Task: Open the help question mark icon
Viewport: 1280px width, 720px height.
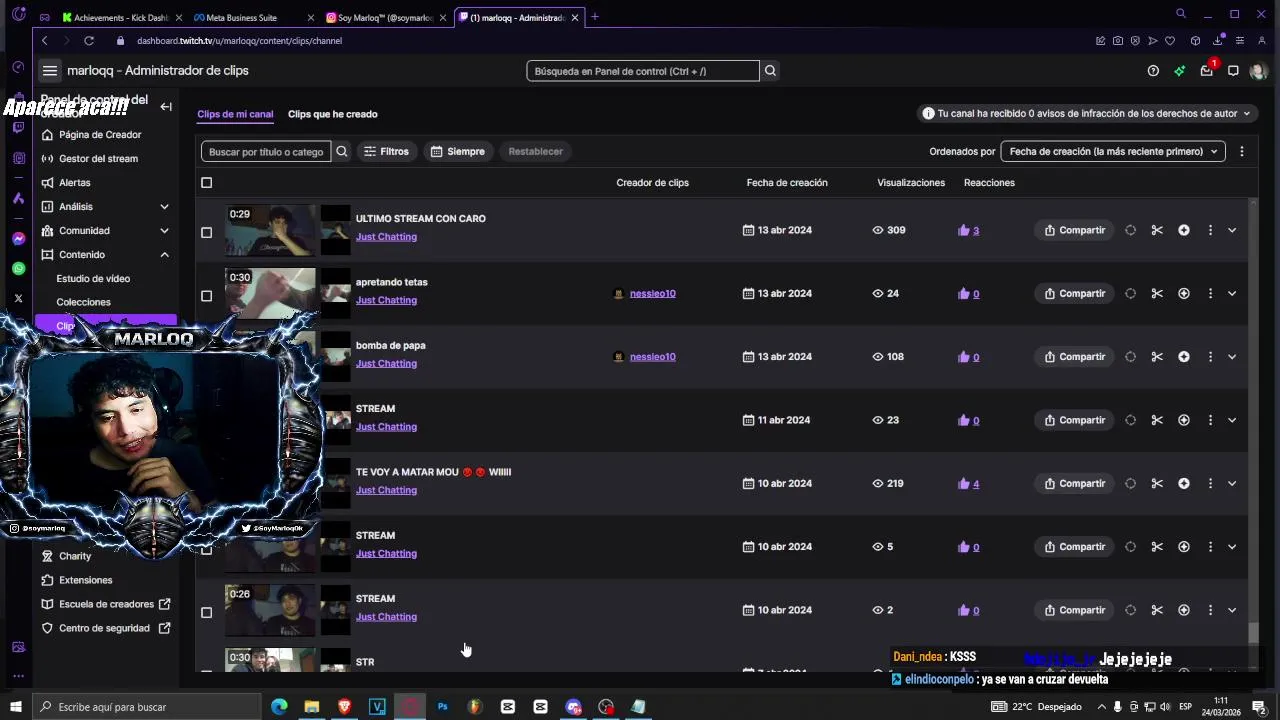Action: pyautogui.click(x=1153, y=71)
